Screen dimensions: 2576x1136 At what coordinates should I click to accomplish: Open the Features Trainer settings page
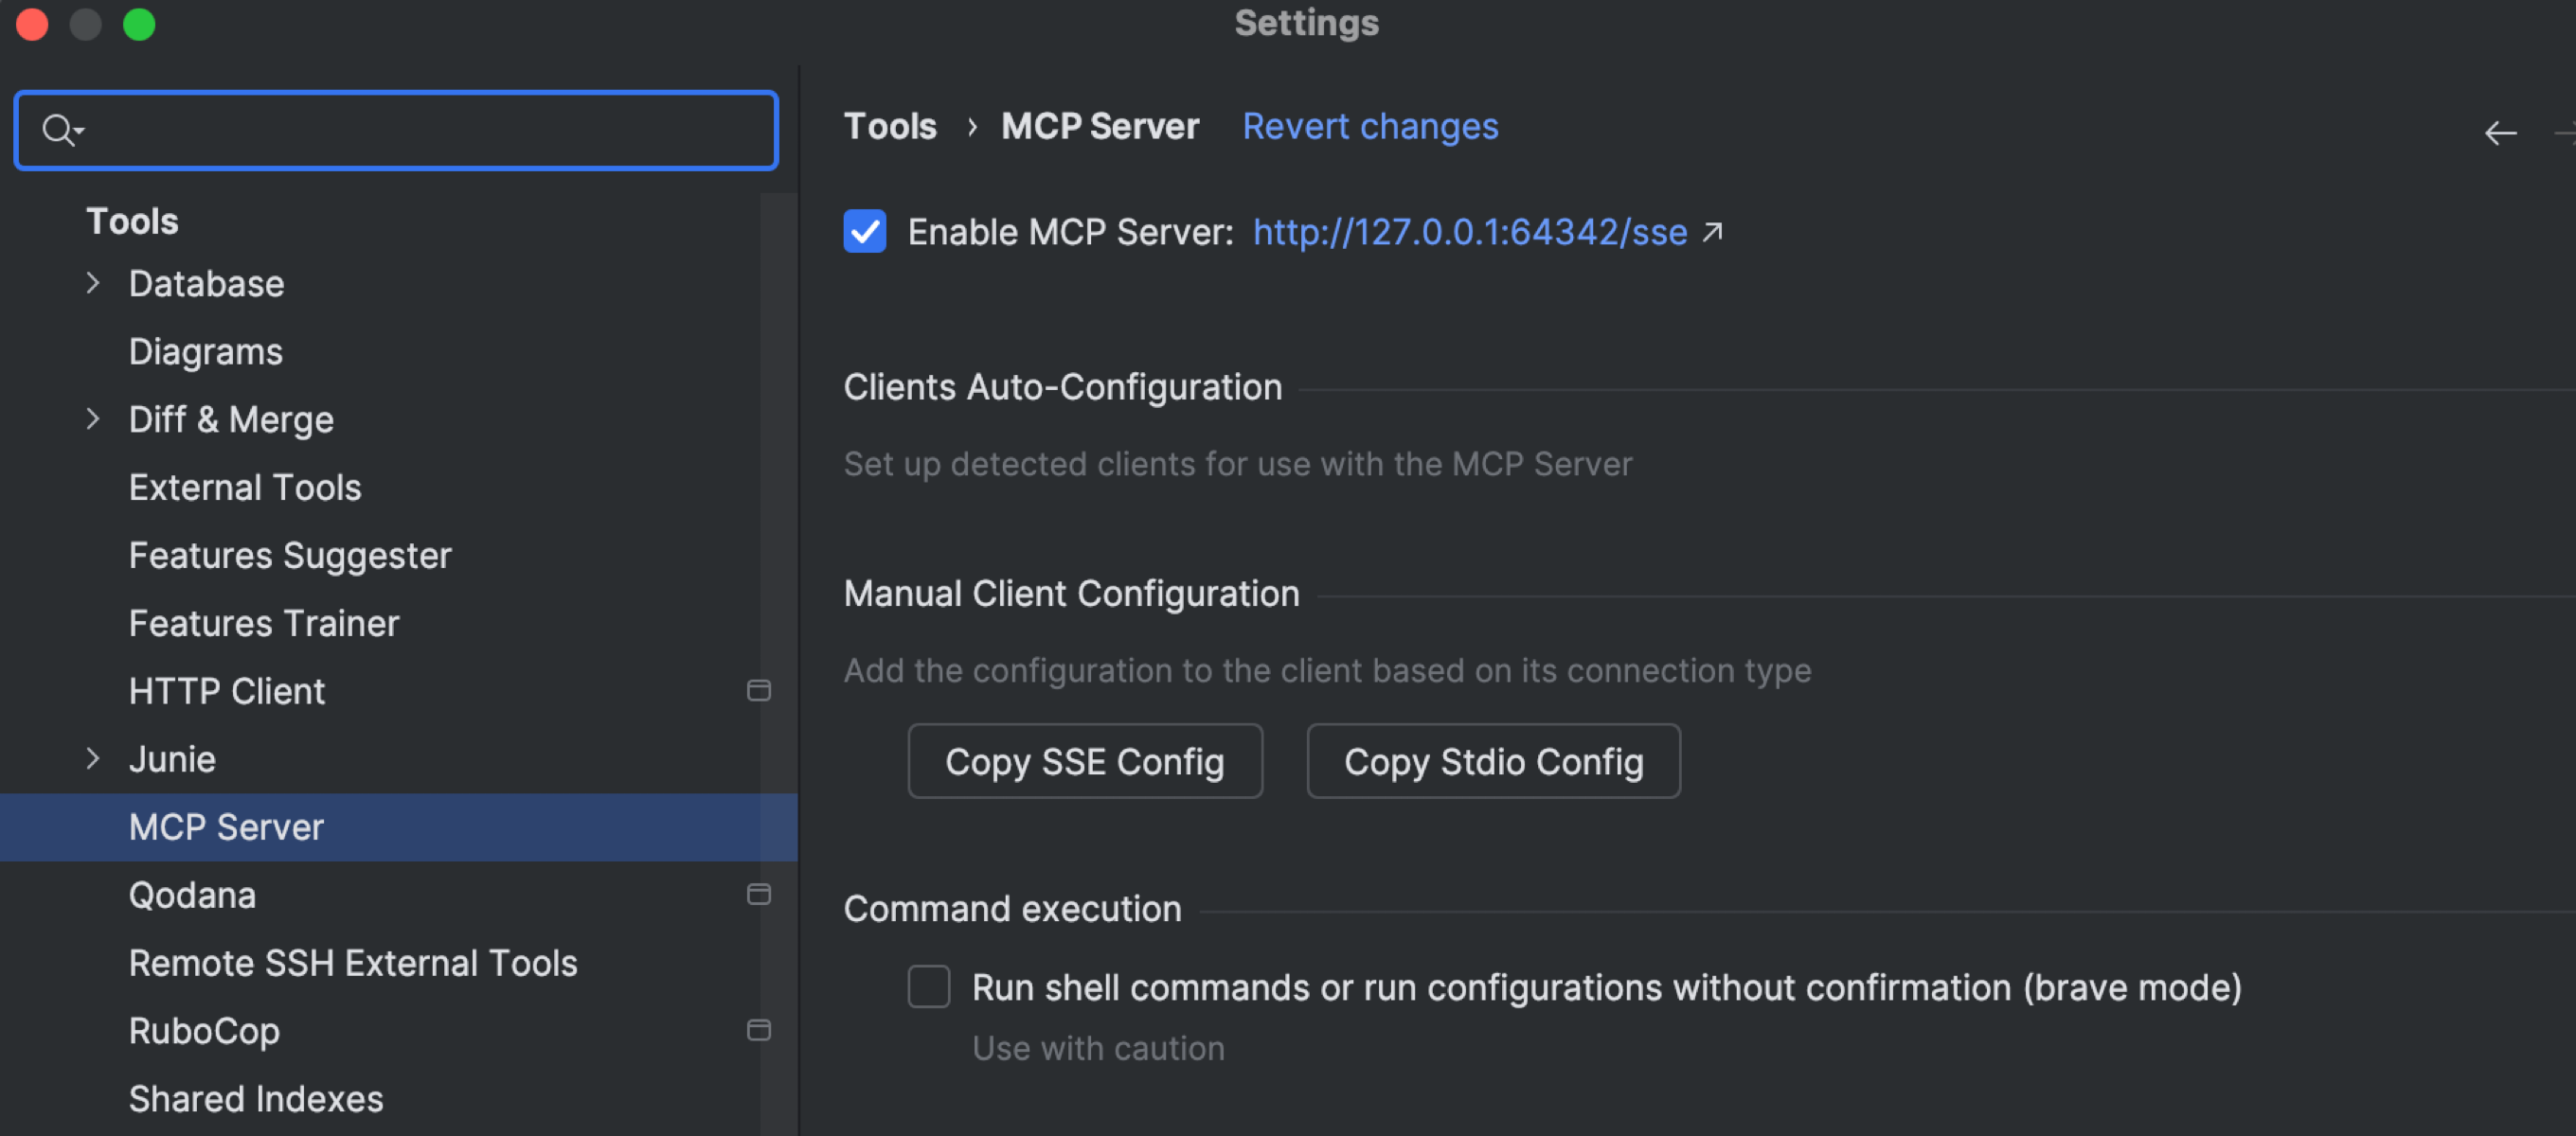coord(263,624)
